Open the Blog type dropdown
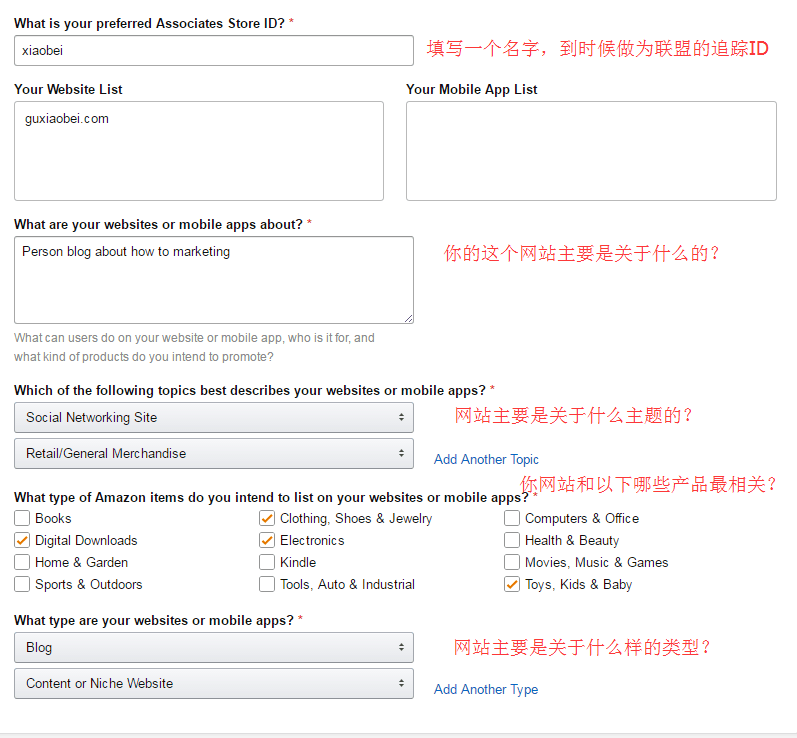797x738 pixels. pos(214,647)
